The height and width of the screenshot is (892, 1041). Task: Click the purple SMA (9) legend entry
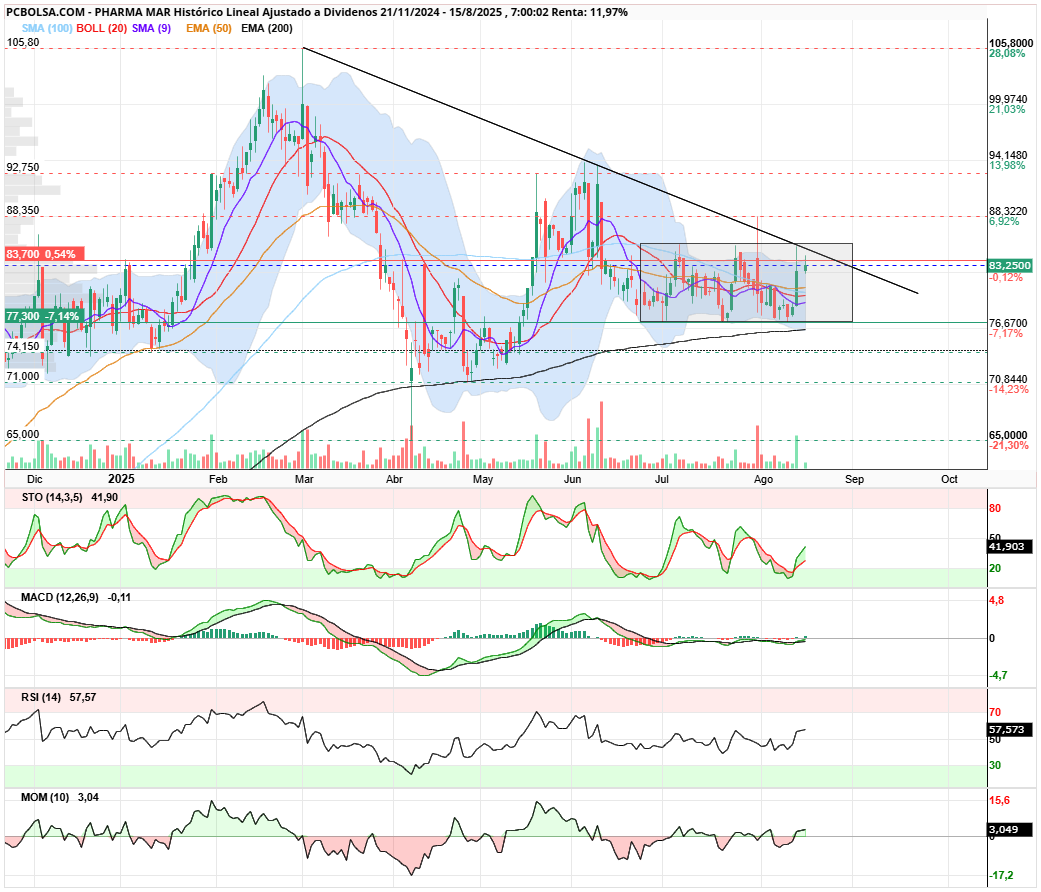pos(151,28)
